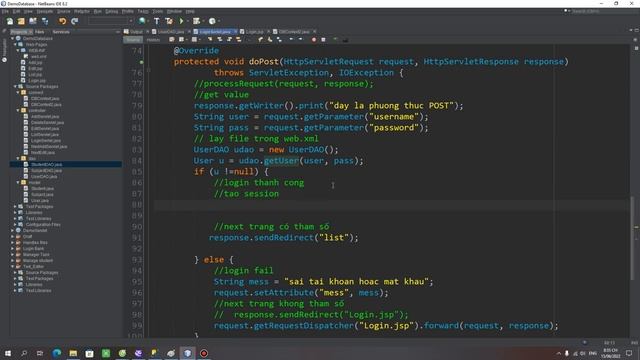Open File Explorer from the taskbar
640x360 pixels.
pyautogui.click(x=73, y=353)
